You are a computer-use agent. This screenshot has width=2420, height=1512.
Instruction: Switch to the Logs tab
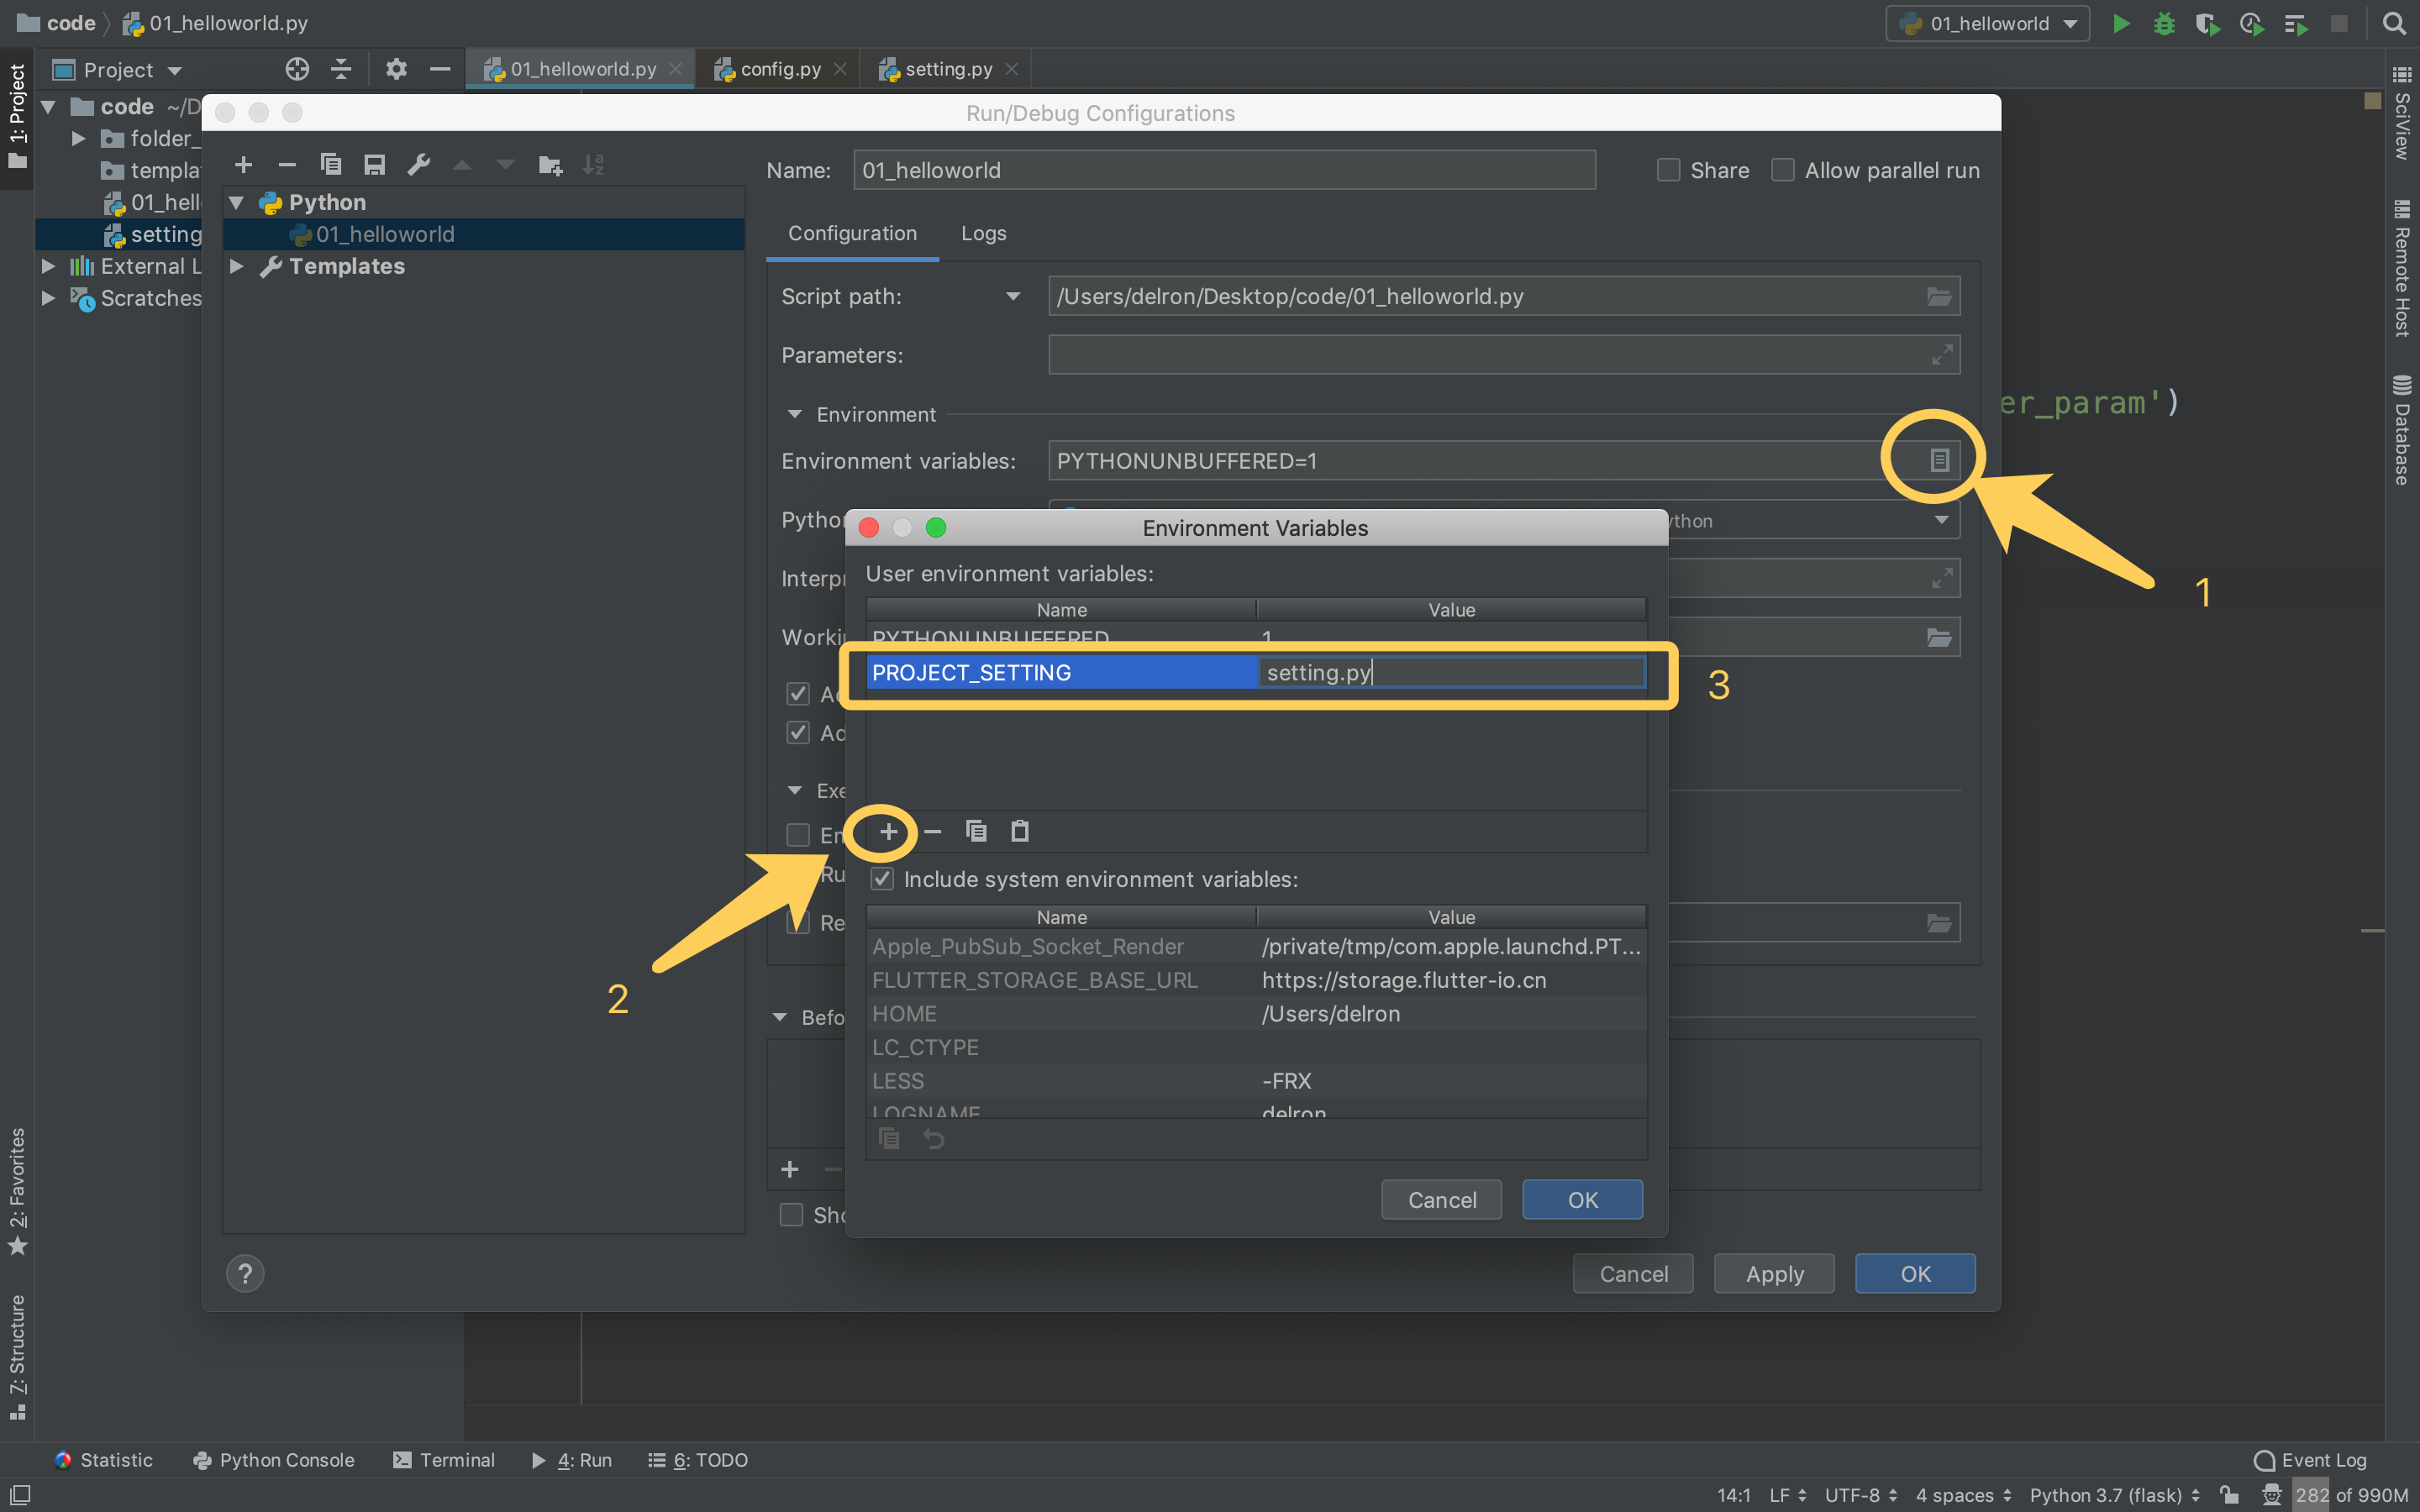click(x=983, y=233)
